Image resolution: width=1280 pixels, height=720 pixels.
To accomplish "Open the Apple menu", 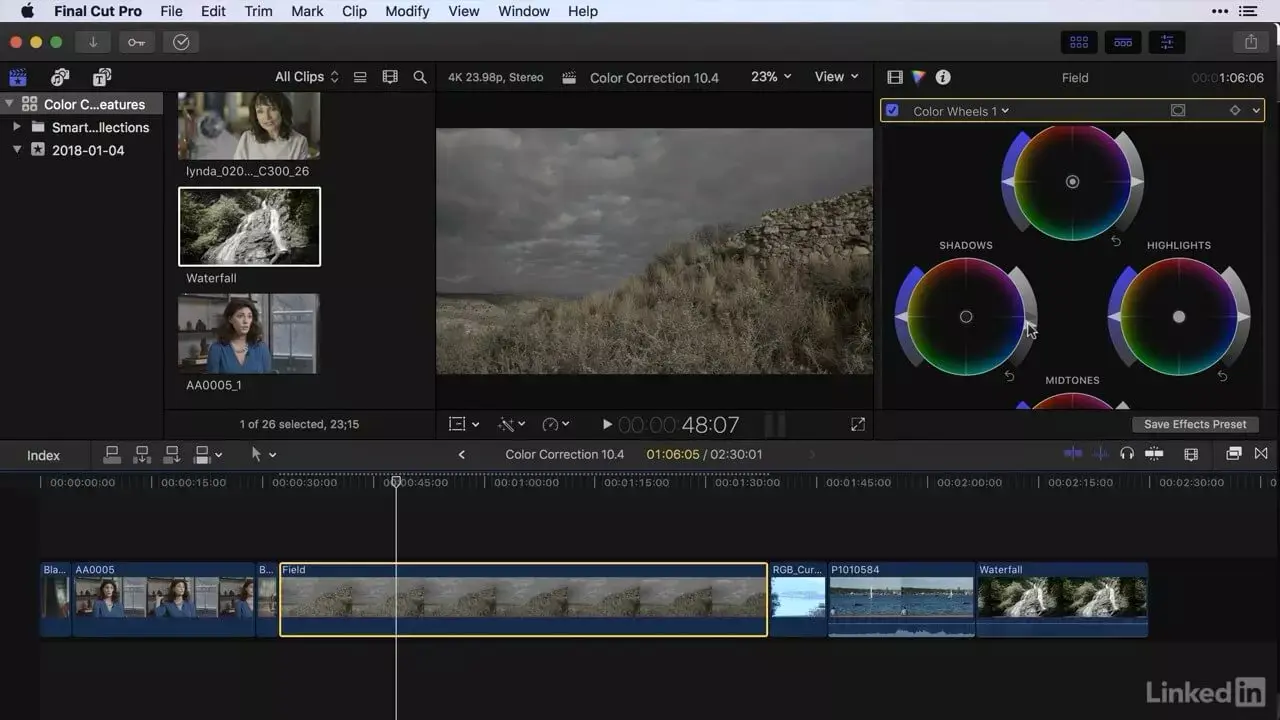I will 27,11.
